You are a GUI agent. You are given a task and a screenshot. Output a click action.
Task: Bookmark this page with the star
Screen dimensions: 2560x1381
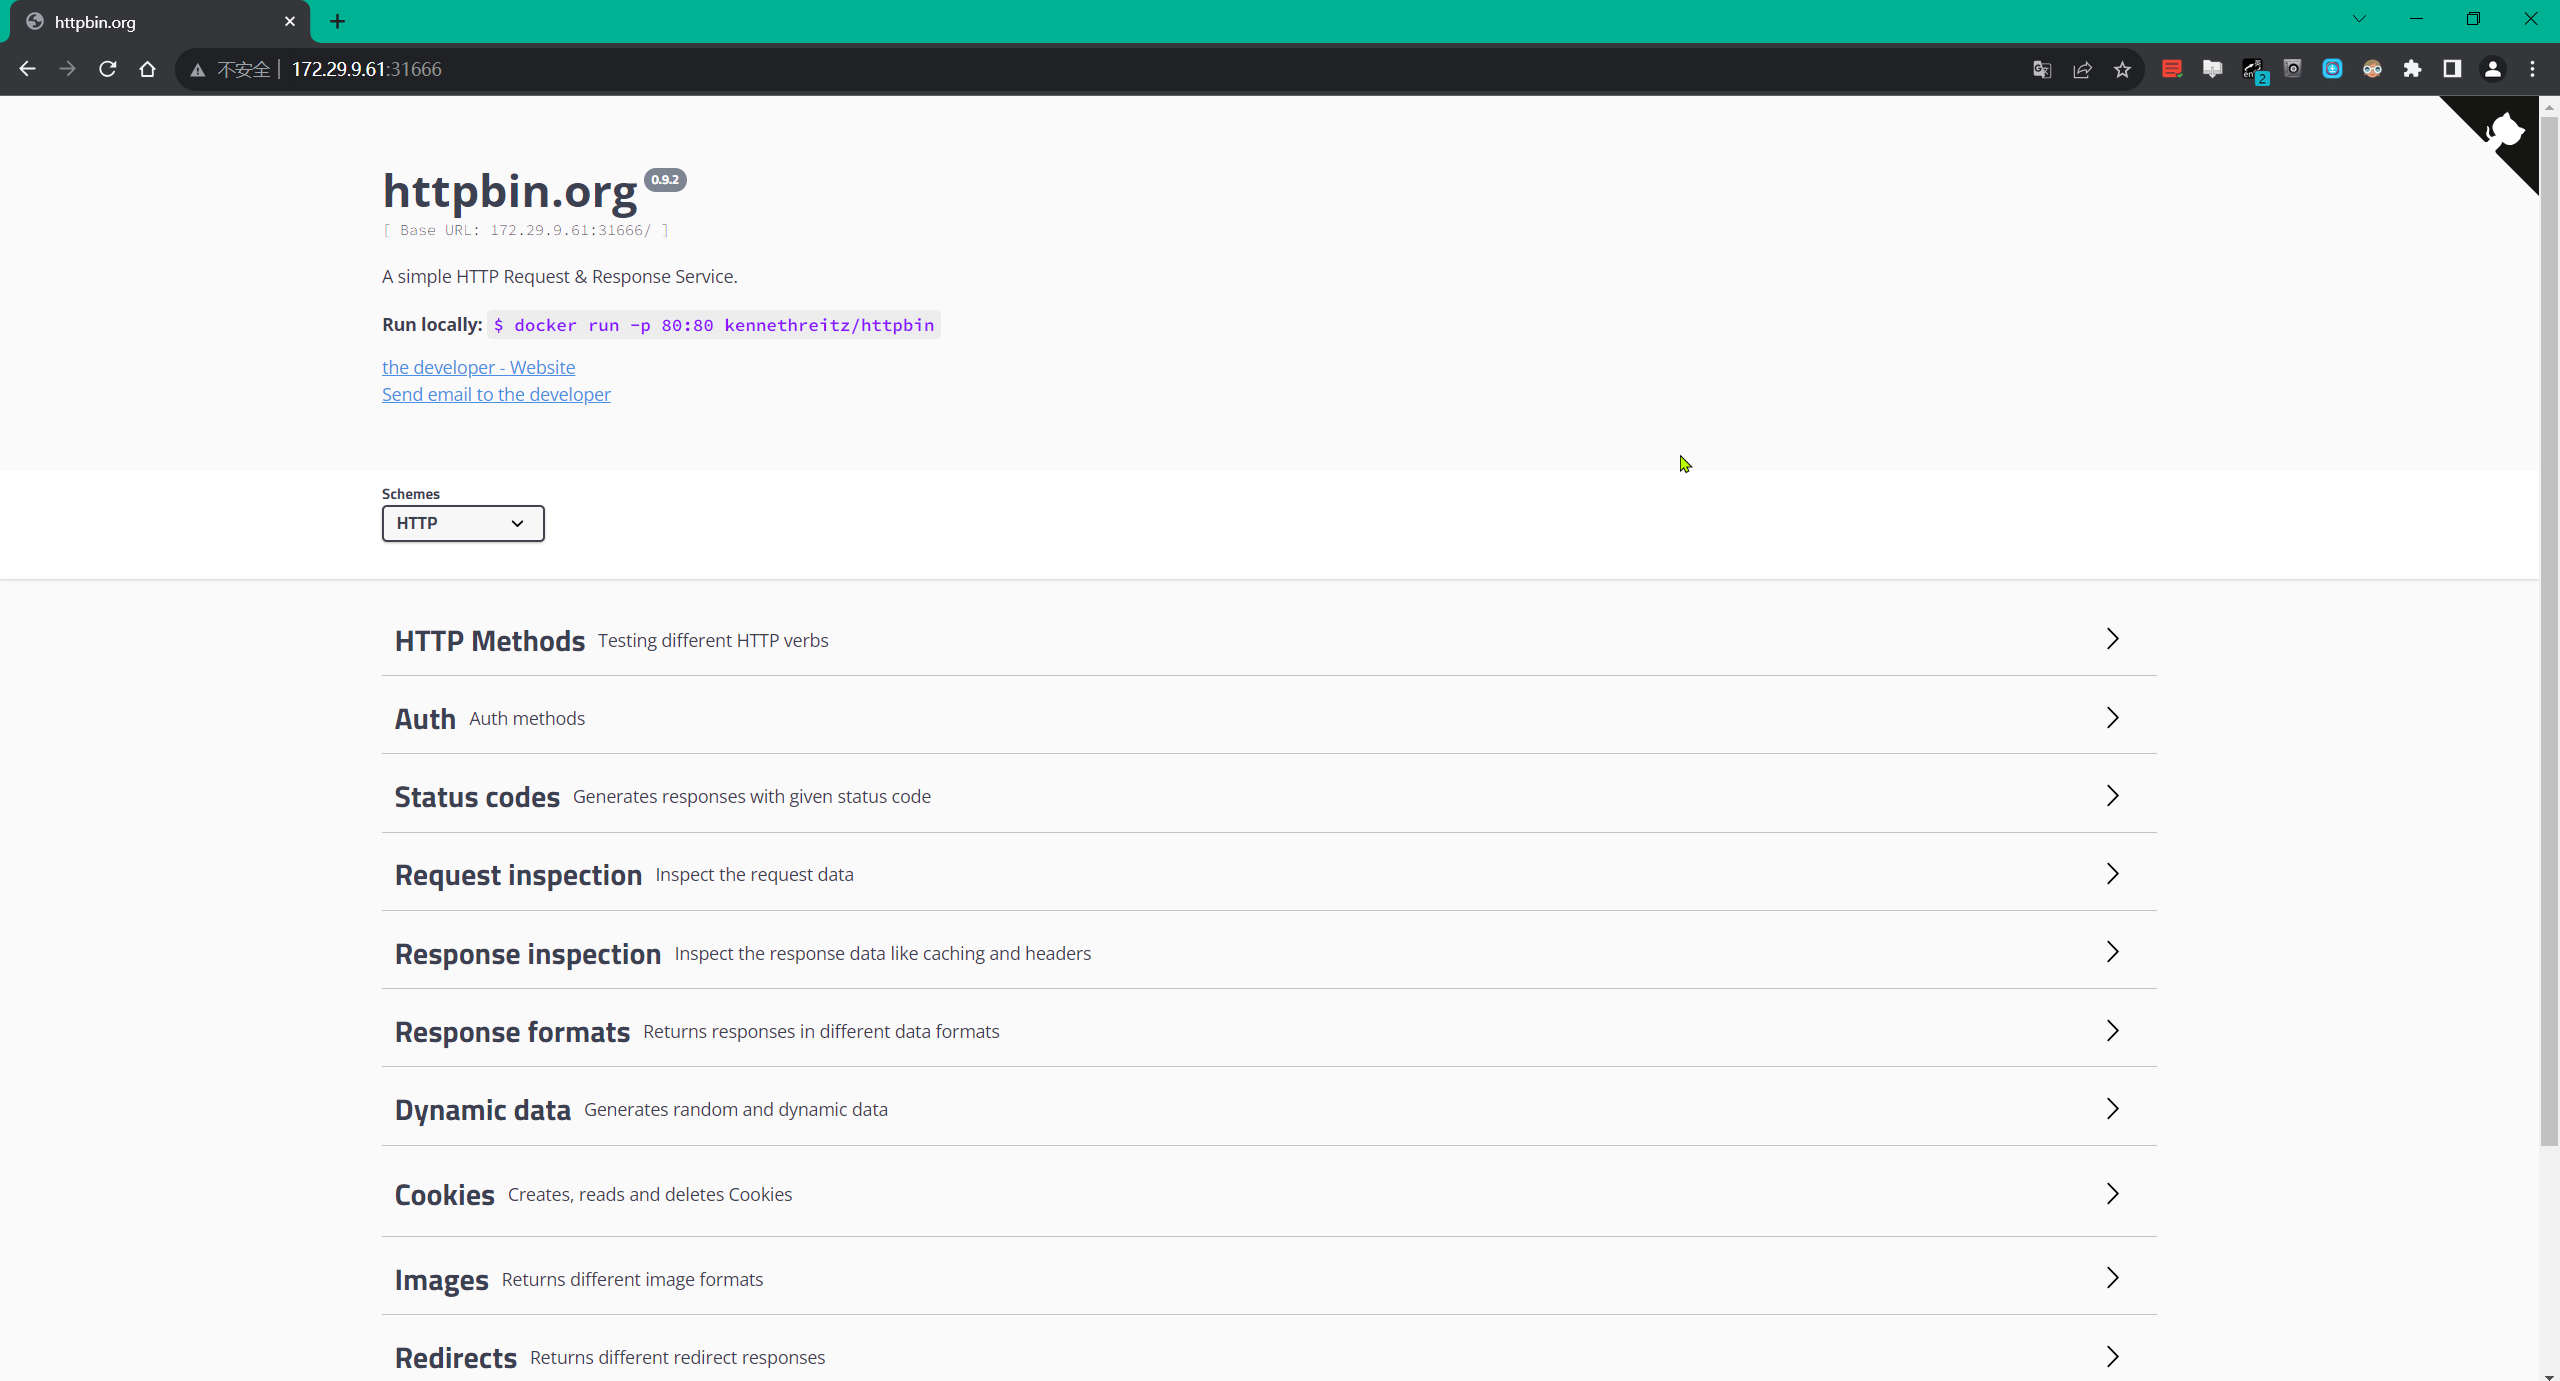(x=2122, y=69)
